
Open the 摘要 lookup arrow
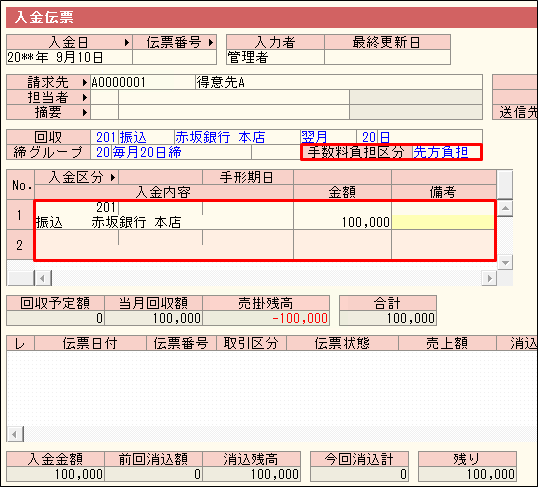click(85, 112)
